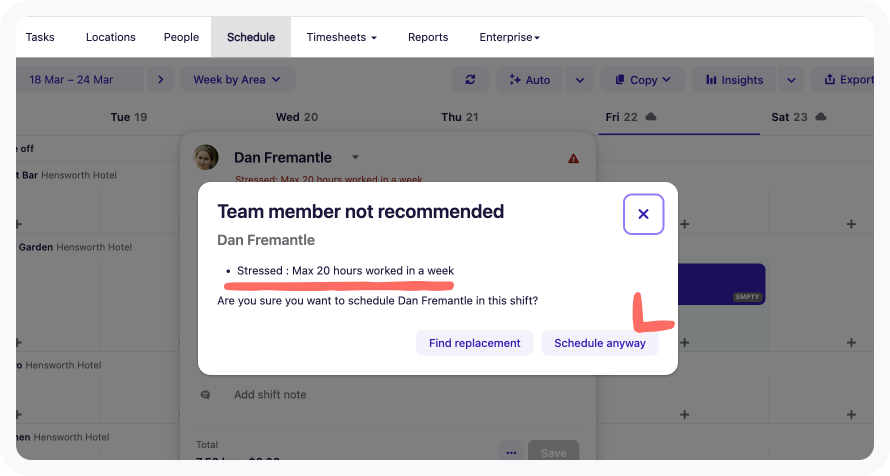Expand the Timesheets menu
The height and width of the screenshot is (476, 890).
coord(342,37)
